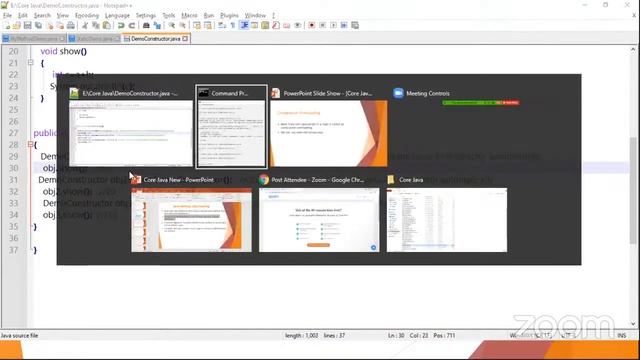The width and height of the screenshot is (640, 360).
Task: Toggle the highlighted Indent Guide icon
Action: pyautogui.click(x=244, y=25)
